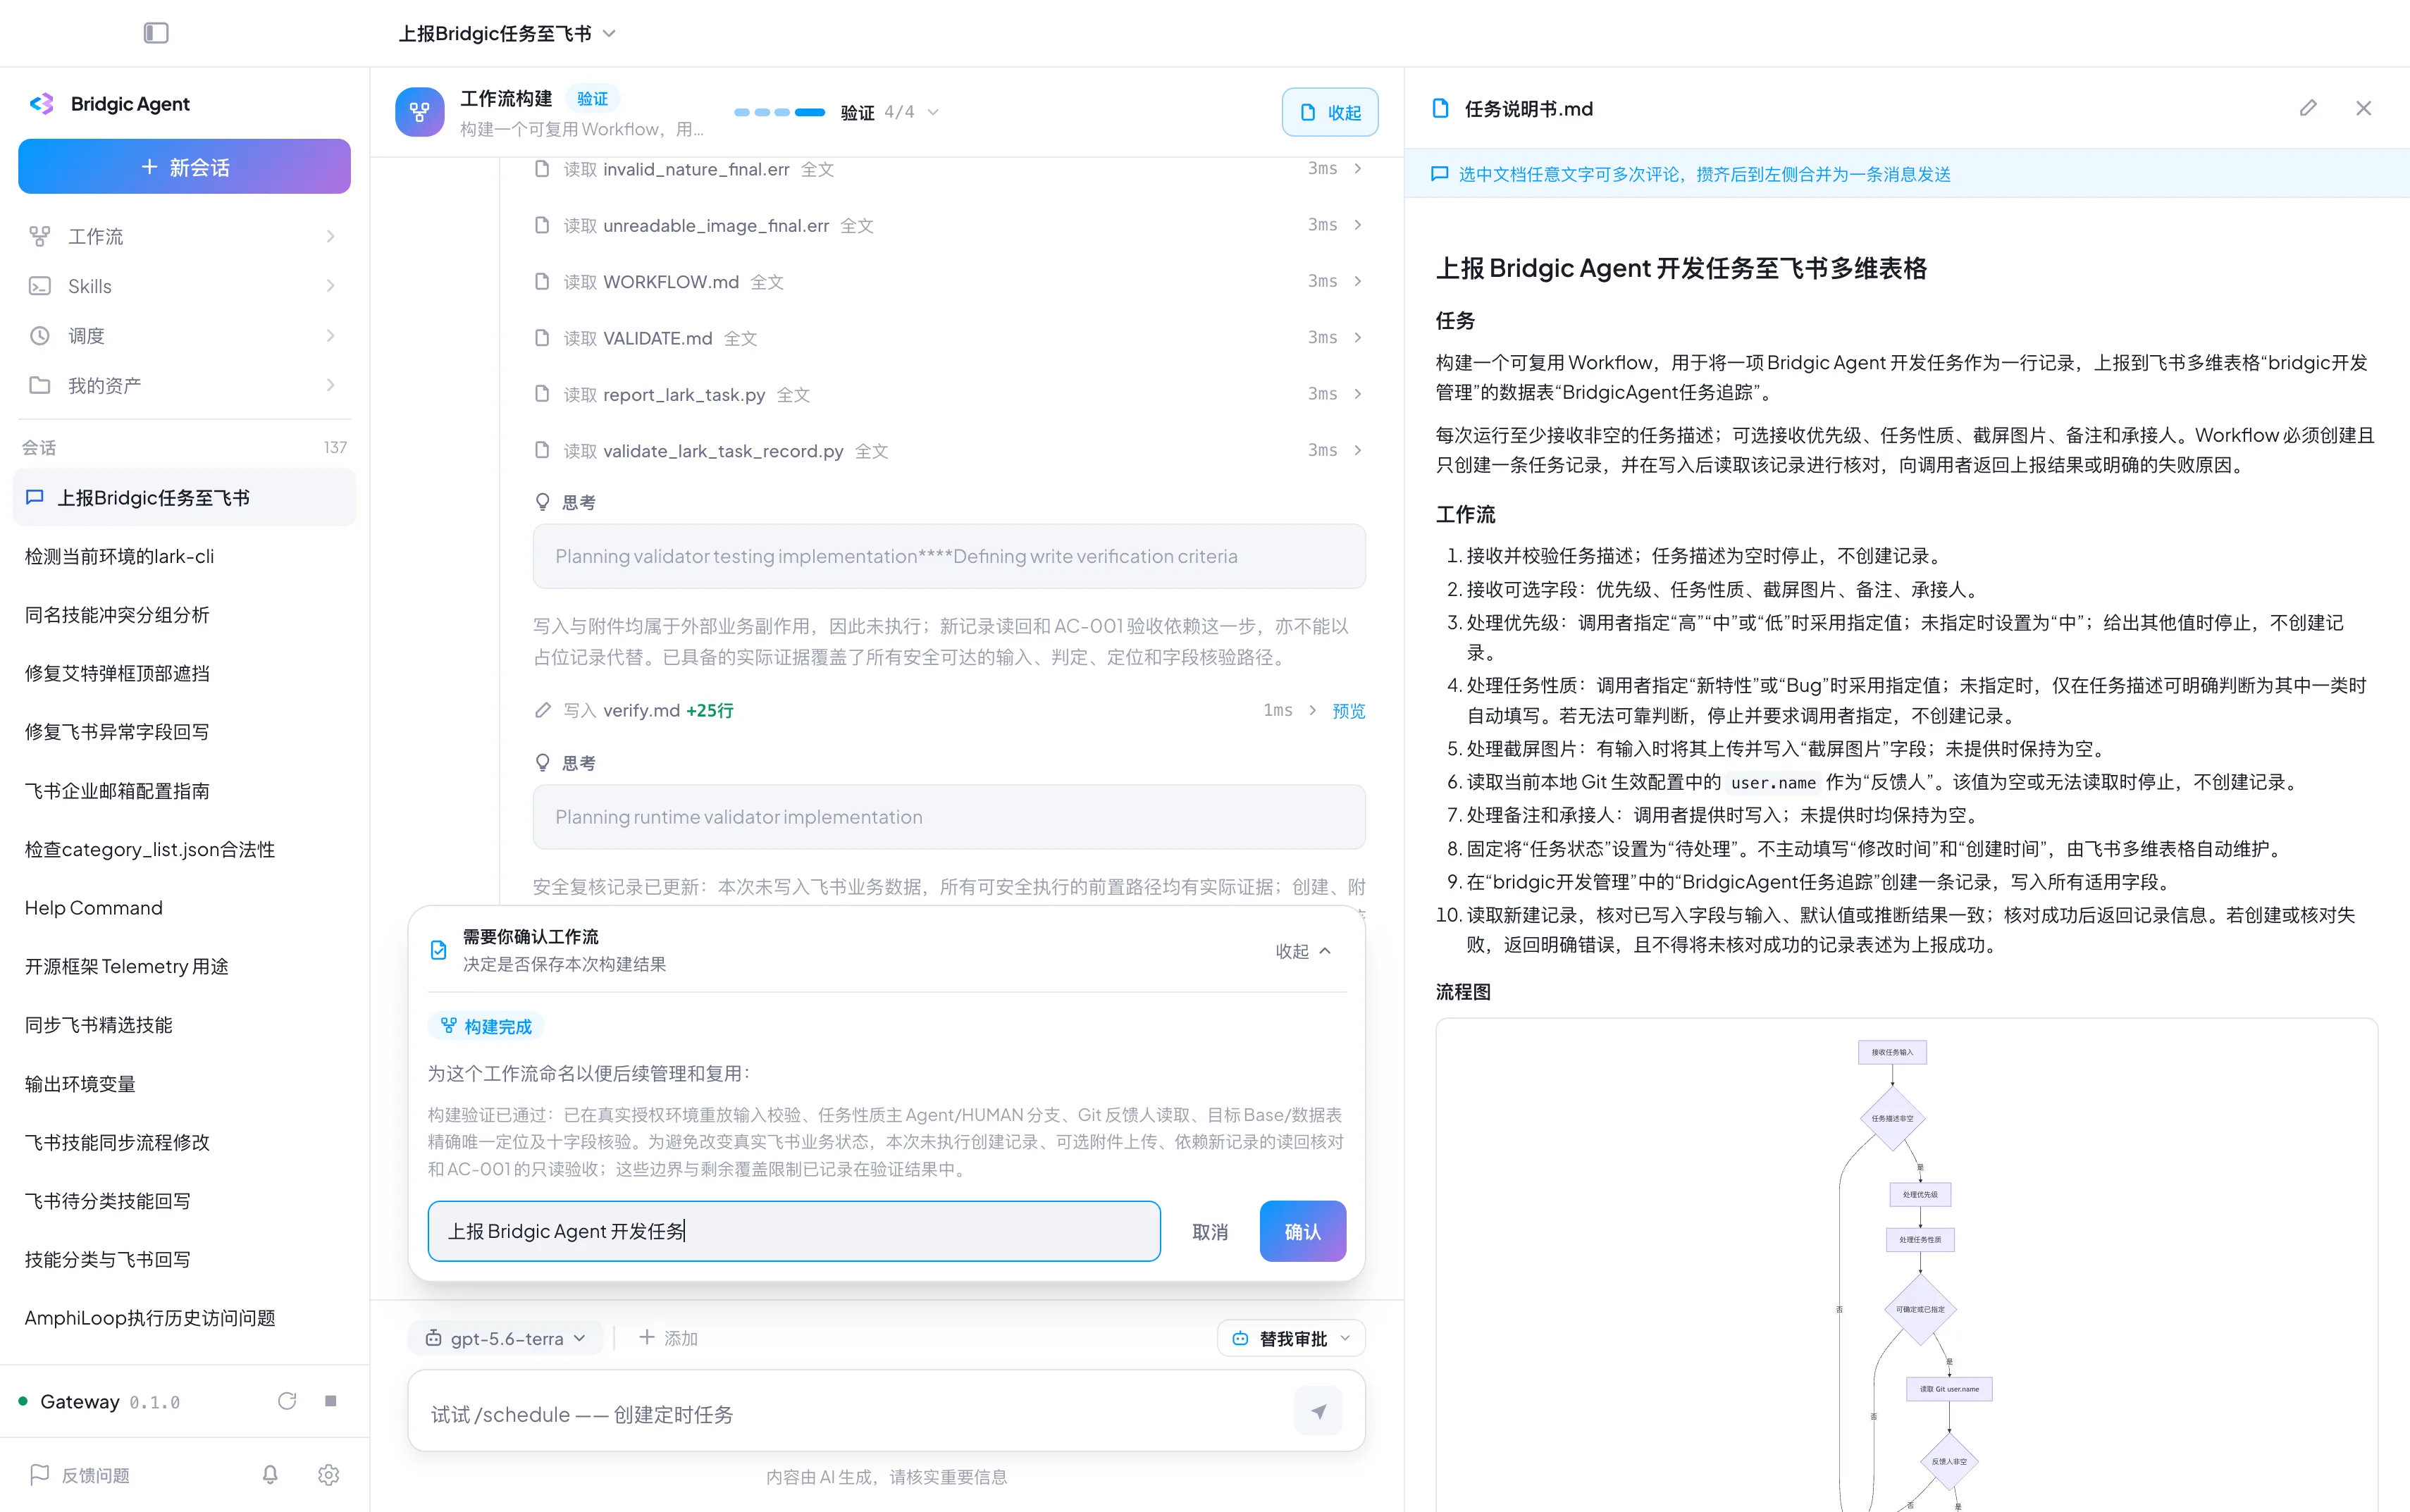Click the 任务说明书.md file icon
This screenshot has width=2410, height=1512.
[1440, 108]
